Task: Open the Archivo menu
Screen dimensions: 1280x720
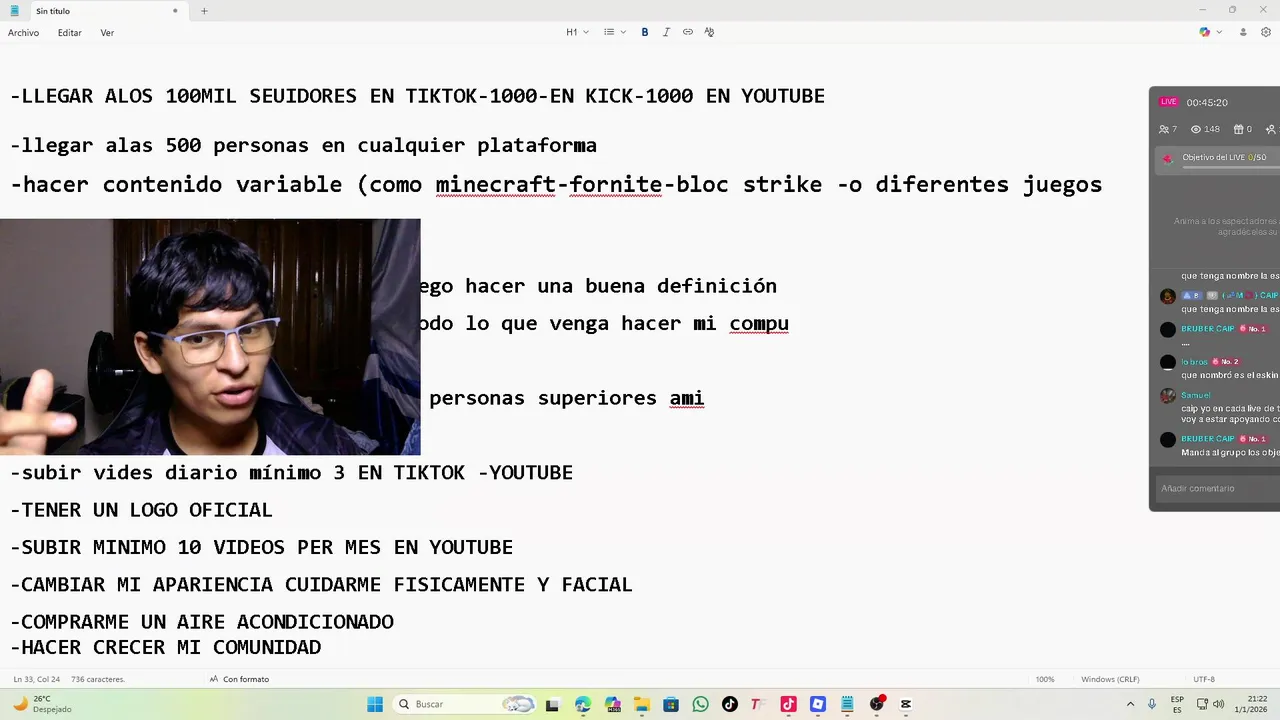Action: pyautogui.click(x=23, y=33)
